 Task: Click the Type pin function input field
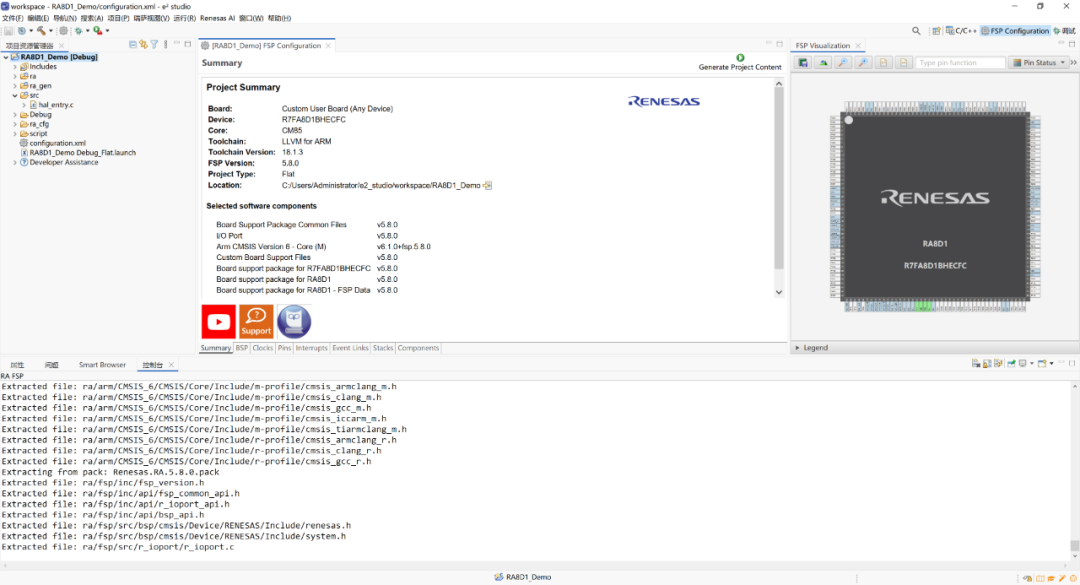[x=960, y=63]
